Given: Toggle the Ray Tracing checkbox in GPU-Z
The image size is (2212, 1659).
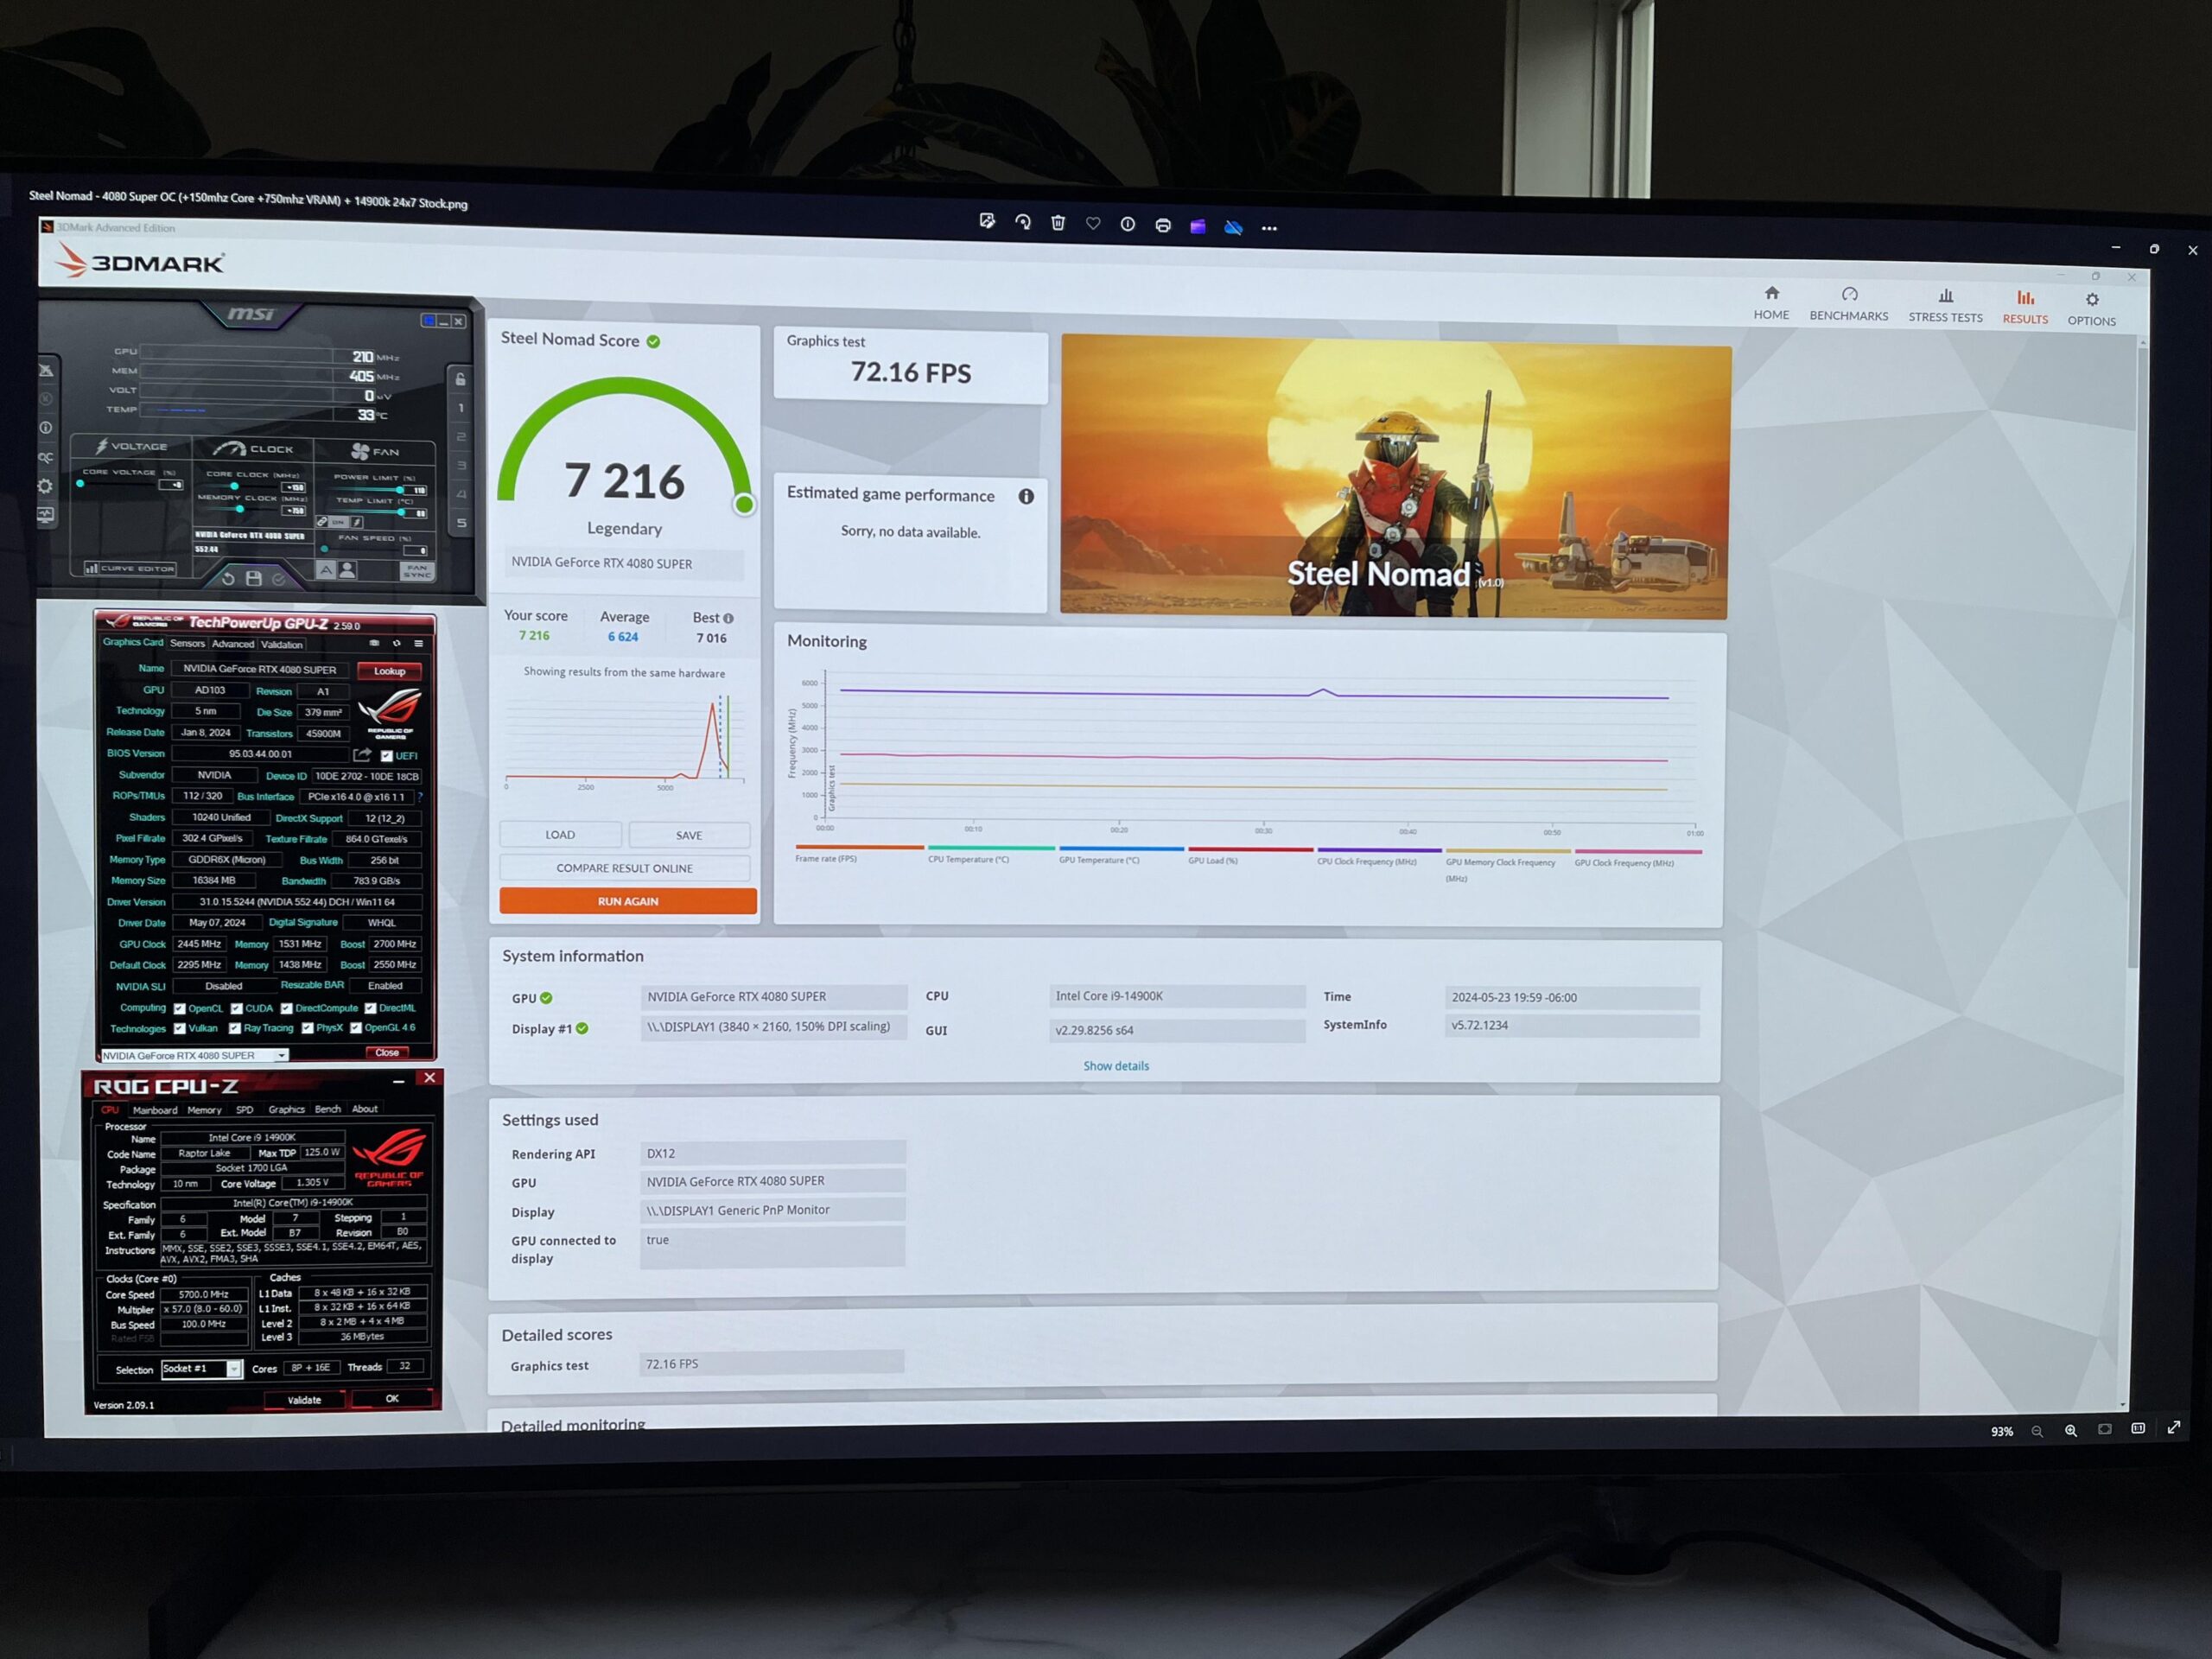Looking at the screenshot, I should coord(235,1028).
